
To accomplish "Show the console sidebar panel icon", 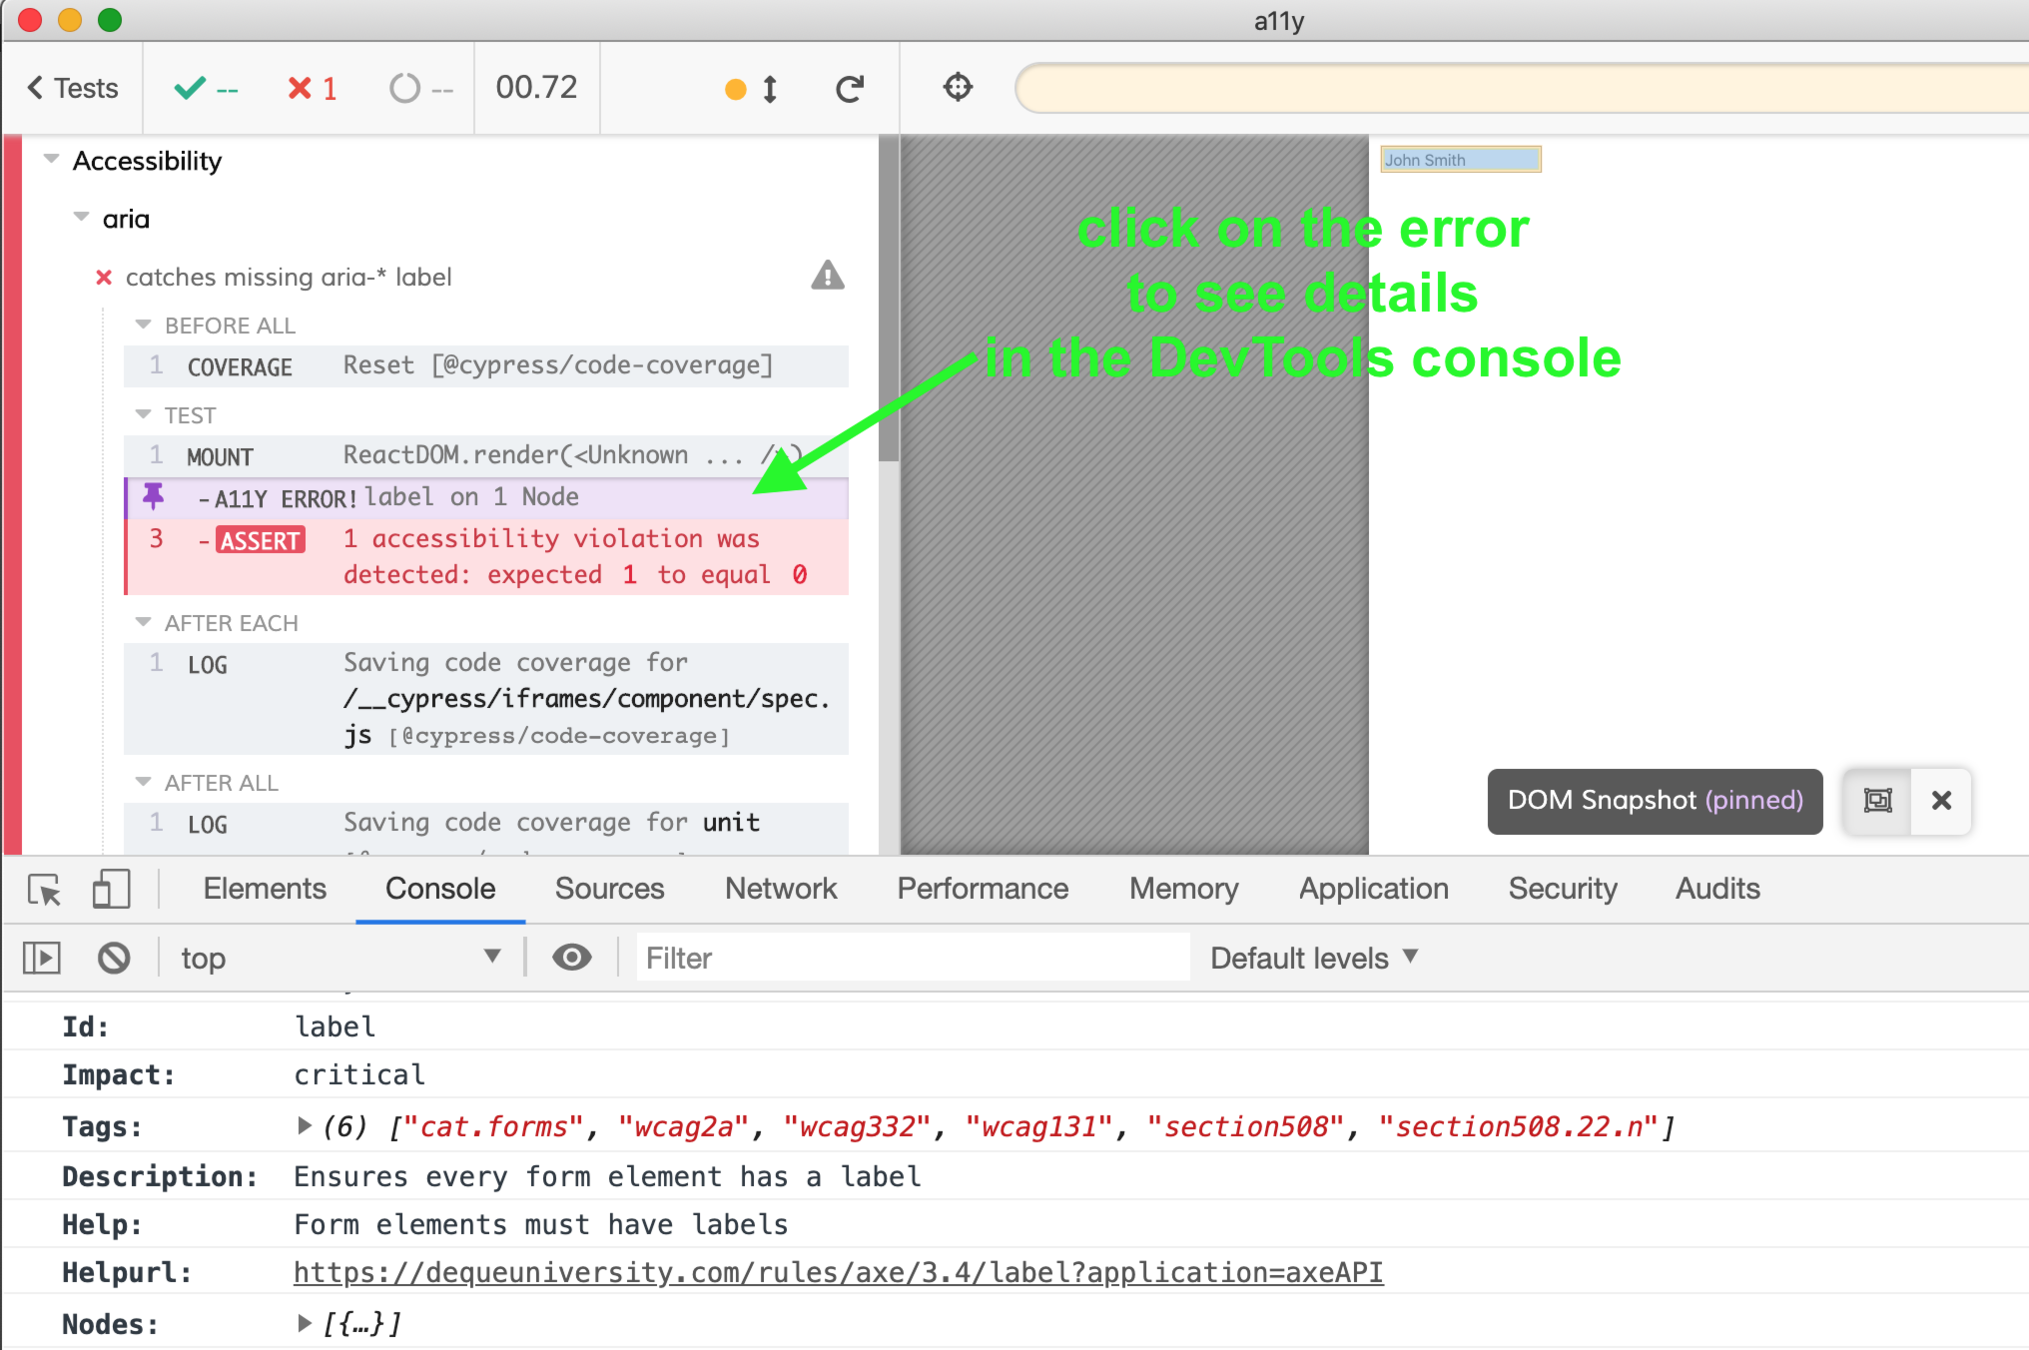I will pyautogui.click(x=42, y=958).
